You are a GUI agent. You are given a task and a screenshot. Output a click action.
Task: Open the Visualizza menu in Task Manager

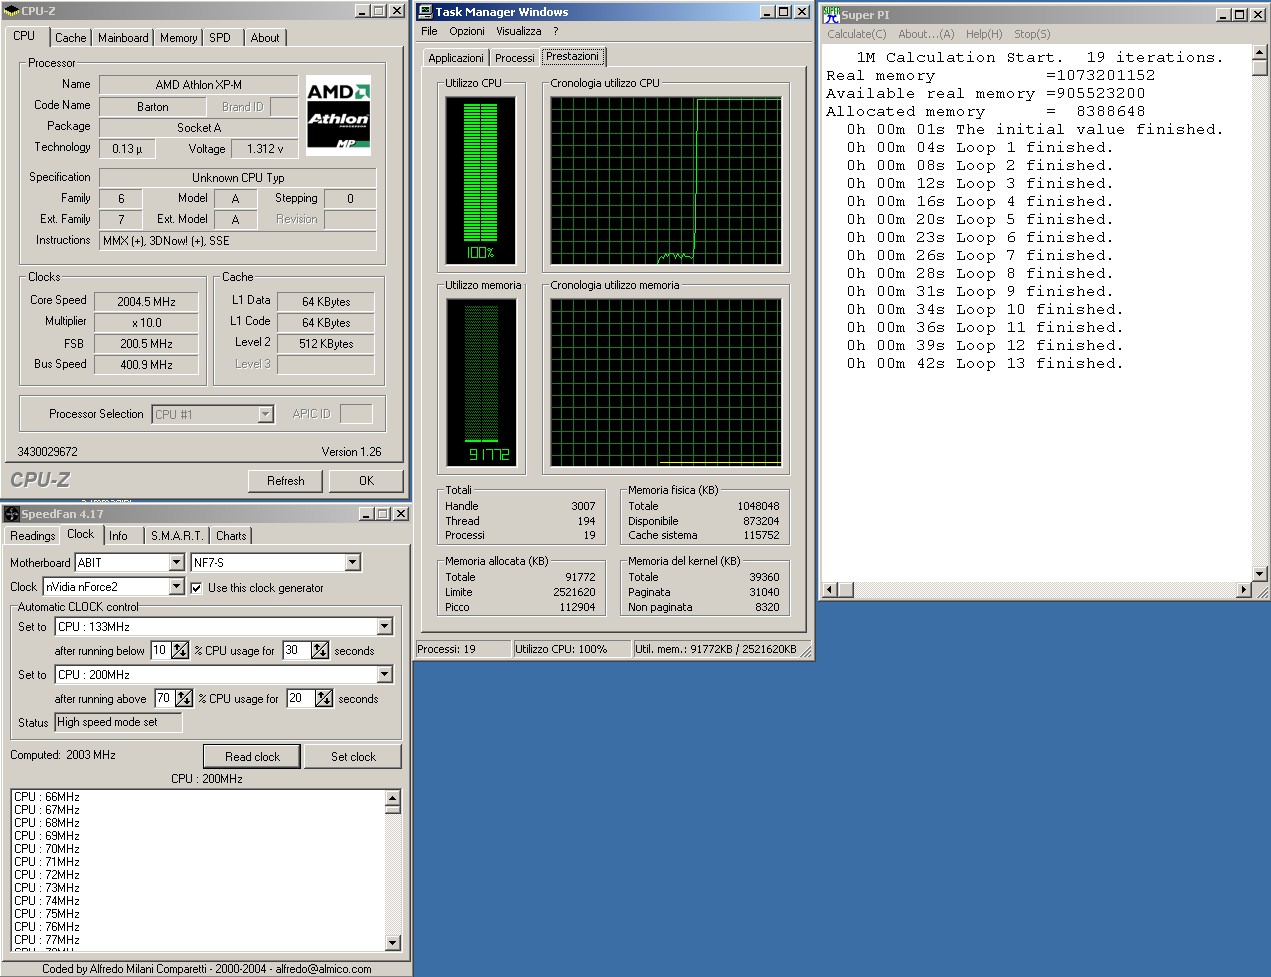point(519,31)
